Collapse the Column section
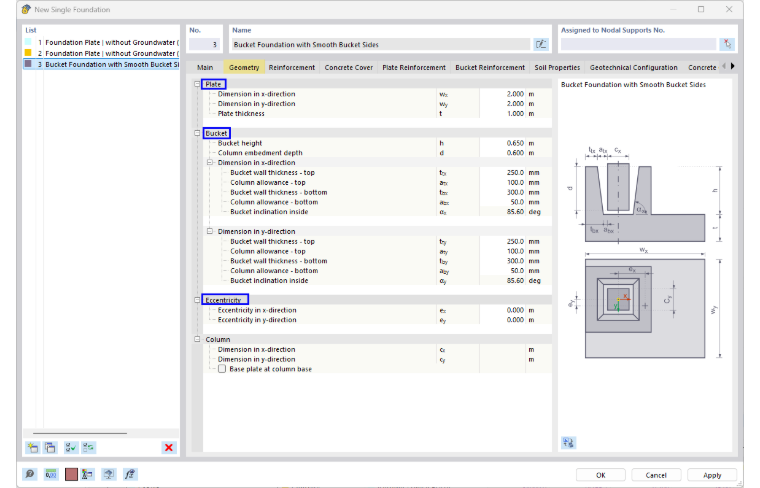 coord(197,339)
